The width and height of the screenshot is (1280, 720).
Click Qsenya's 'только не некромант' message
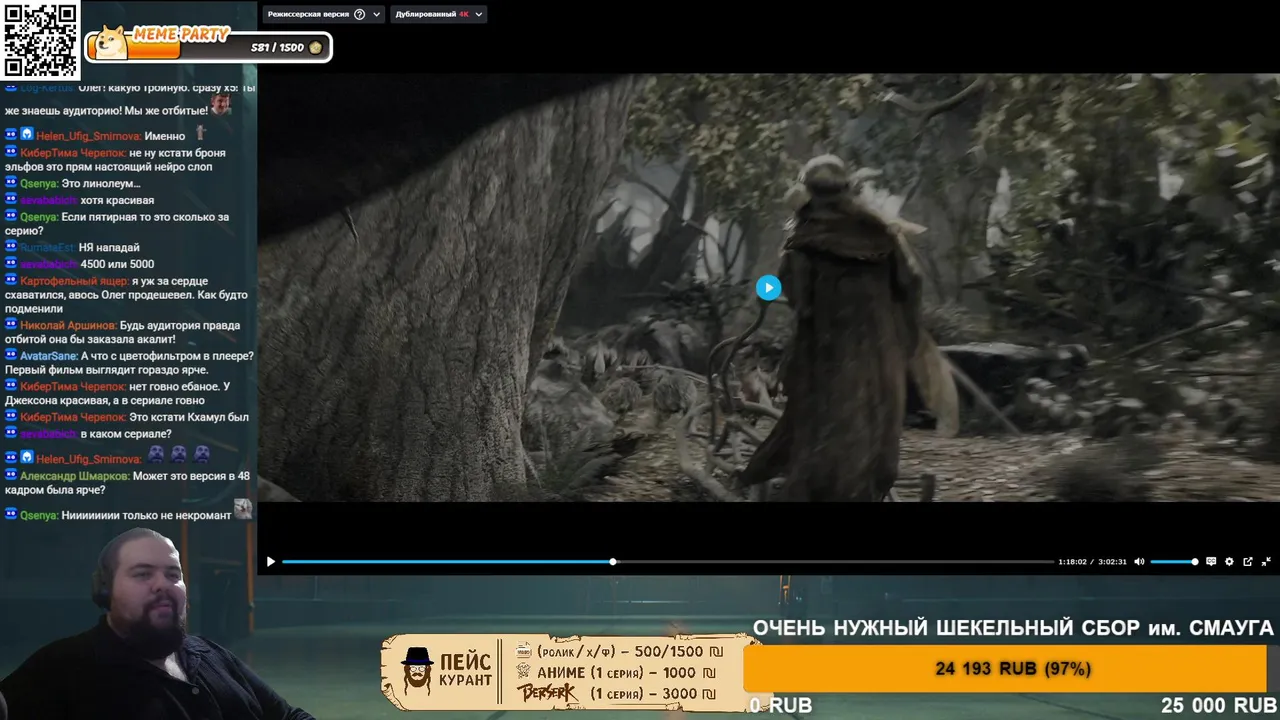128,514
